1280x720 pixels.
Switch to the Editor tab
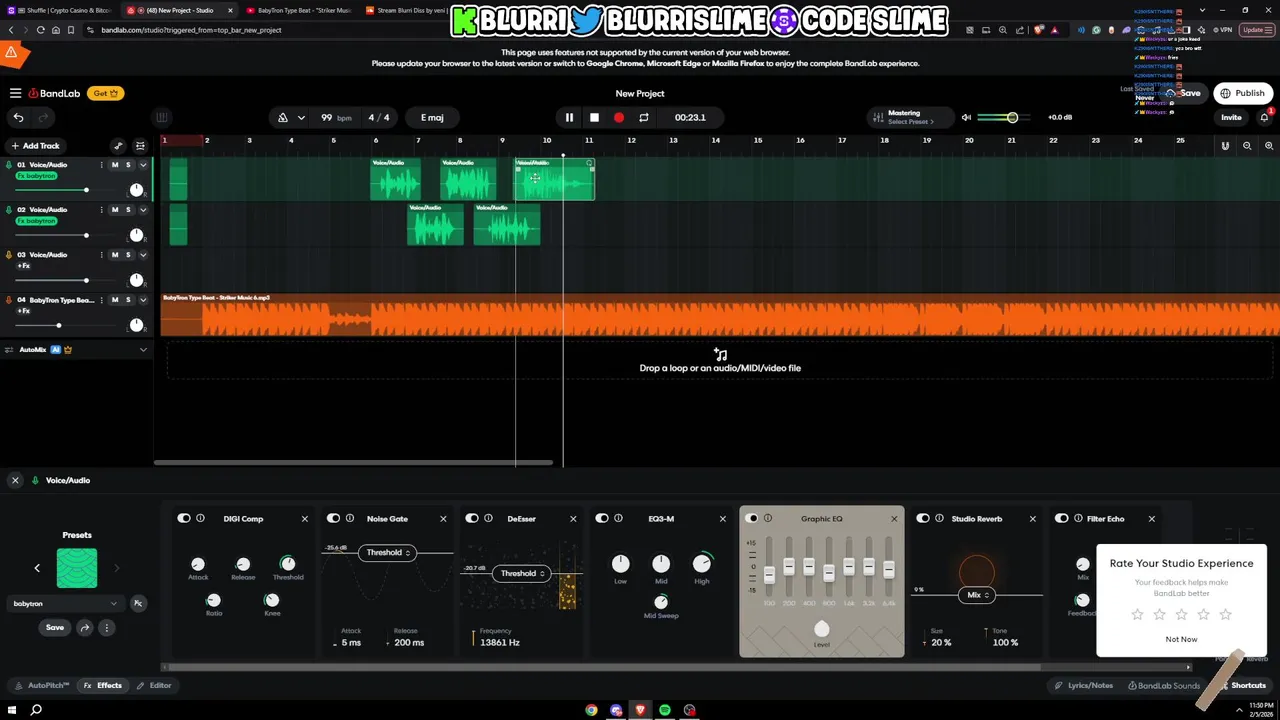154,685
